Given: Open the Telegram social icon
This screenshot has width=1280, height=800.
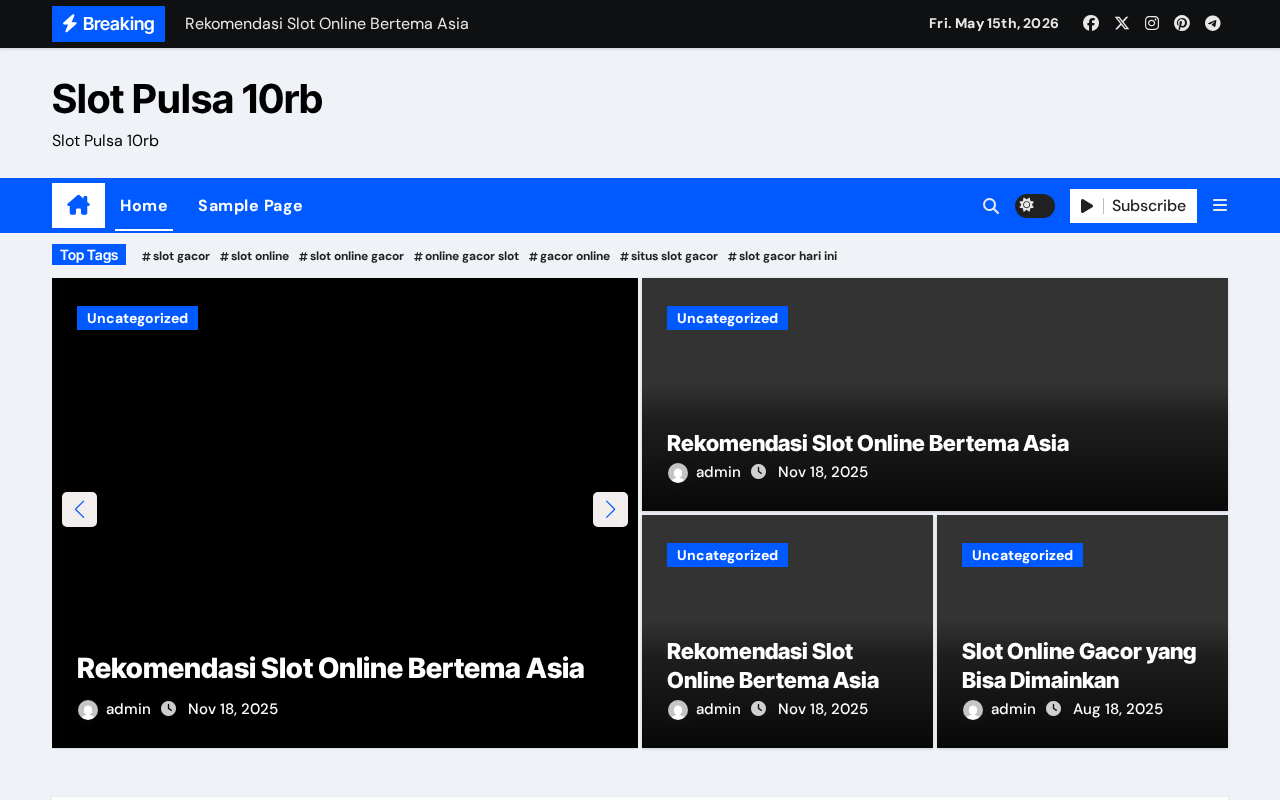Looking at the screenshot, I should click(1213, 23).
